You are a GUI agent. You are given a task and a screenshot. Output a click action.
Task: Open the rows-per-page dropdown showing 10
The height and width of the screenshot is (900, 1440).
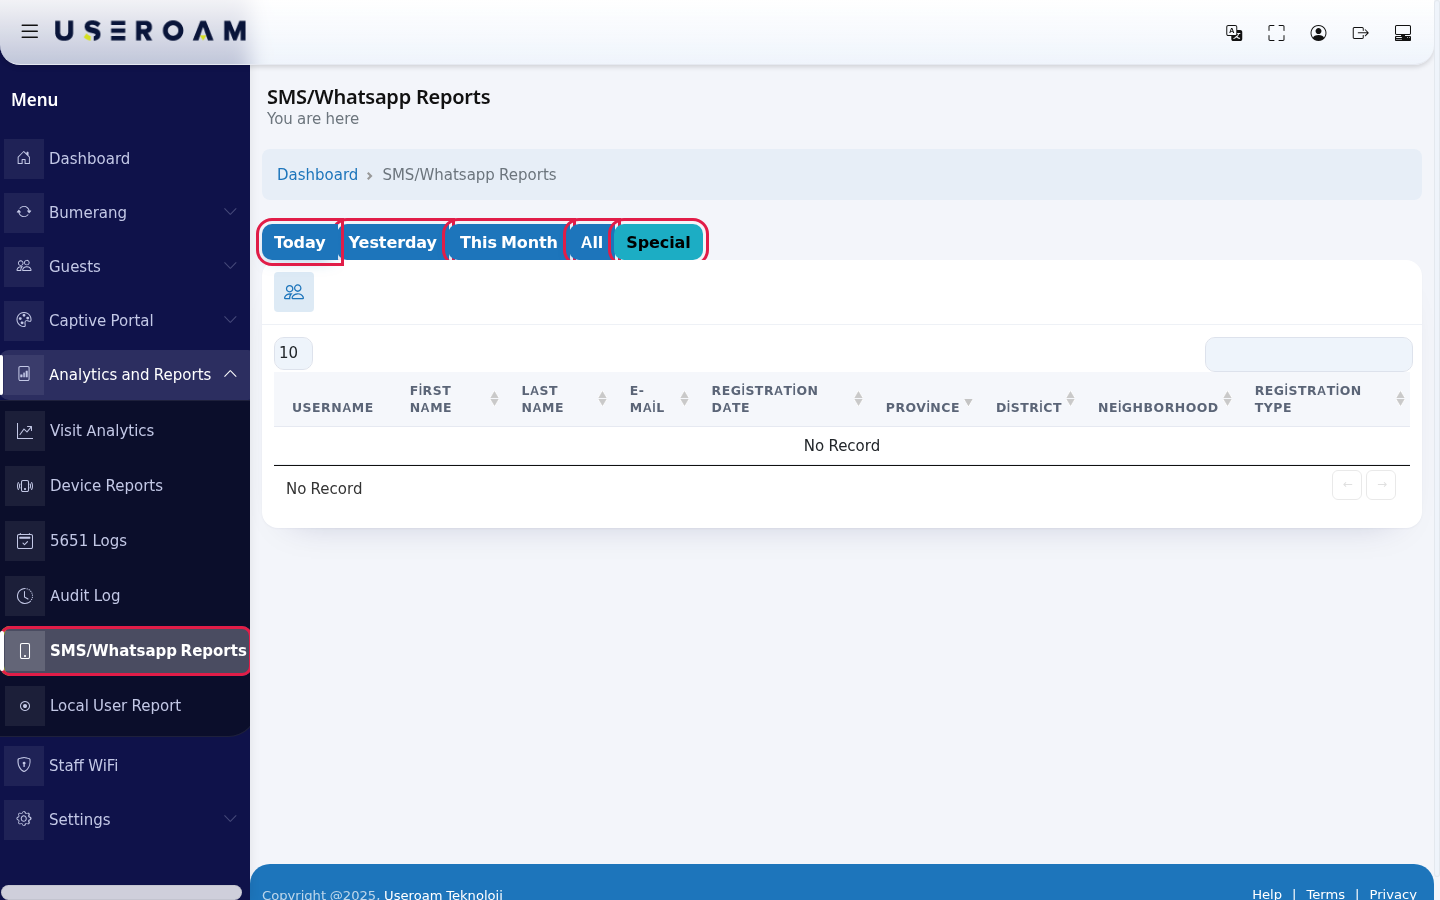click(x=293, y=353)
